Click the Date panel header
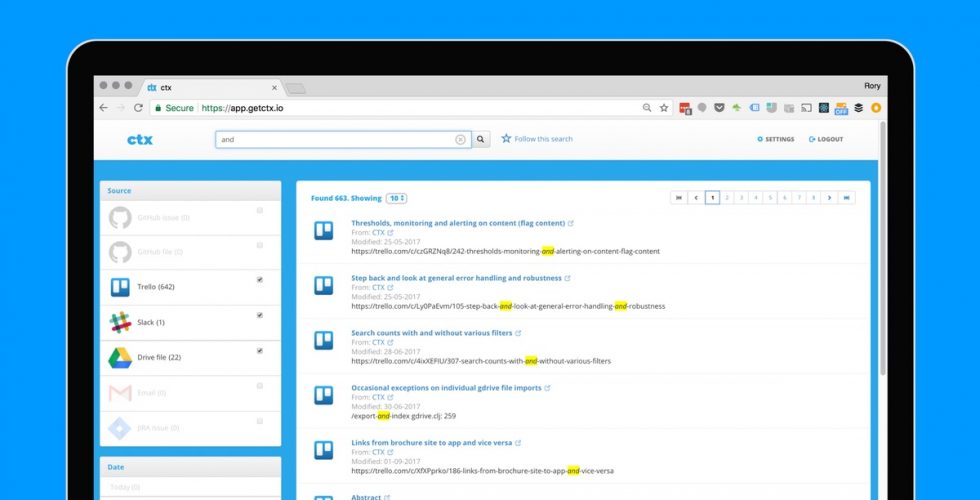The width and height of the screenshot is (980, 500). click(191, 467)
